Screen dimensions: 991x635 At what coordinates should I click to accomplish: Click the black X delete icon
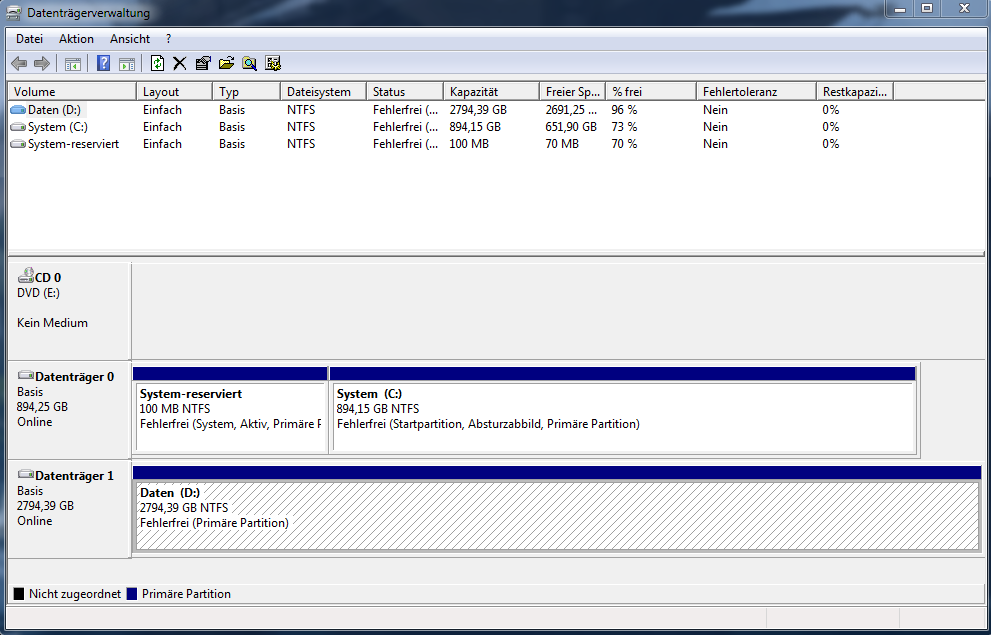coord(180,63)
